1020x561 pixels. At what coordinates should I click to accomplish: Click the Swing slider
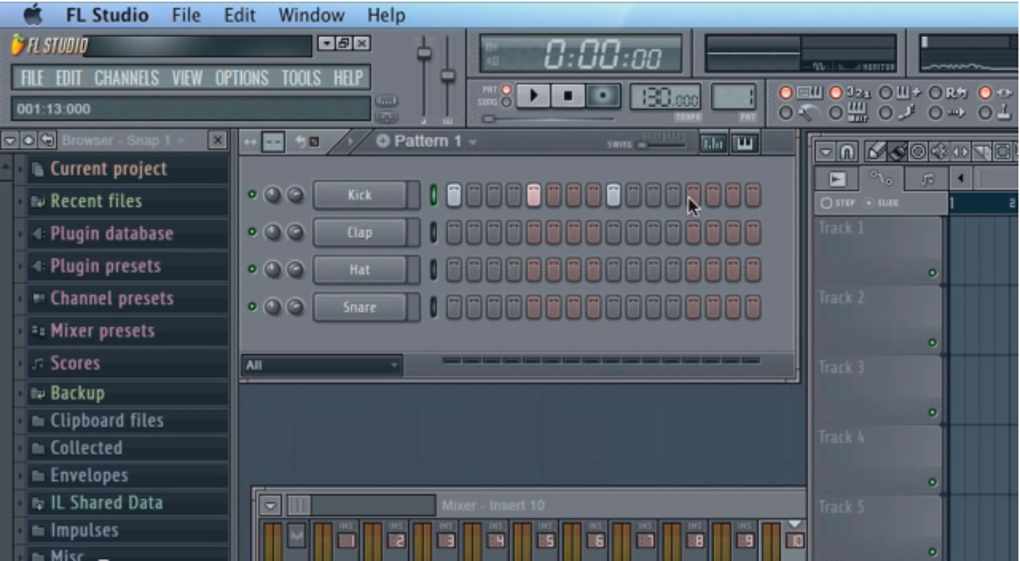coord(660,143)
